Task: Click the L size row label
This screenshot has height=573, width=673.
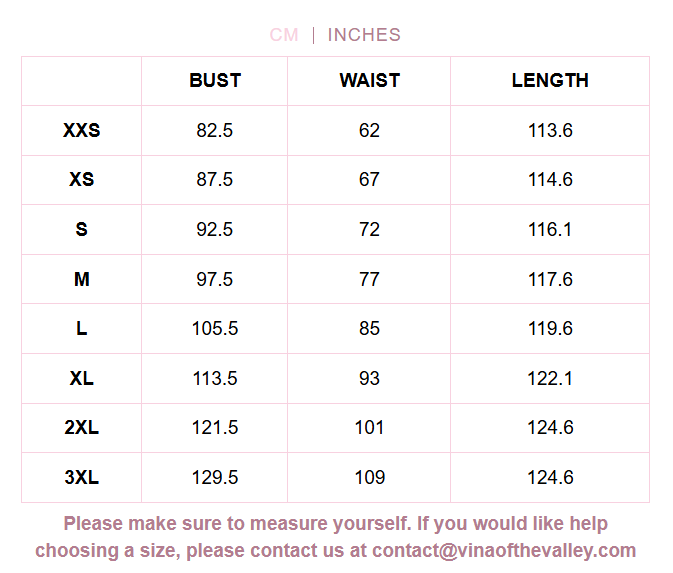Action: (82, 329)
